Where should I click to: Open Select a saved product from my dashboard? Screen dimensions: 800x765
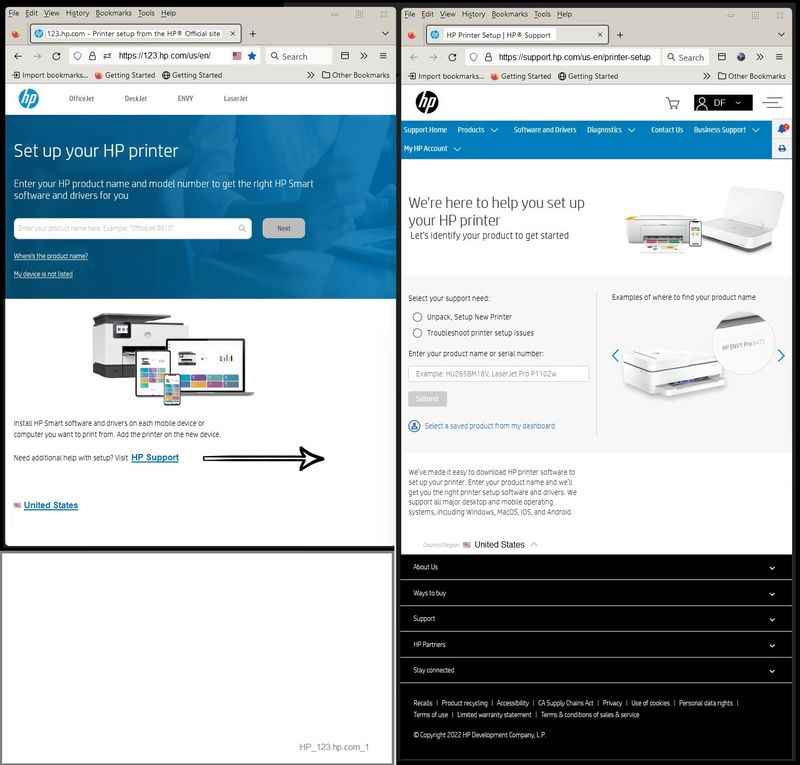tap(489, 426)
